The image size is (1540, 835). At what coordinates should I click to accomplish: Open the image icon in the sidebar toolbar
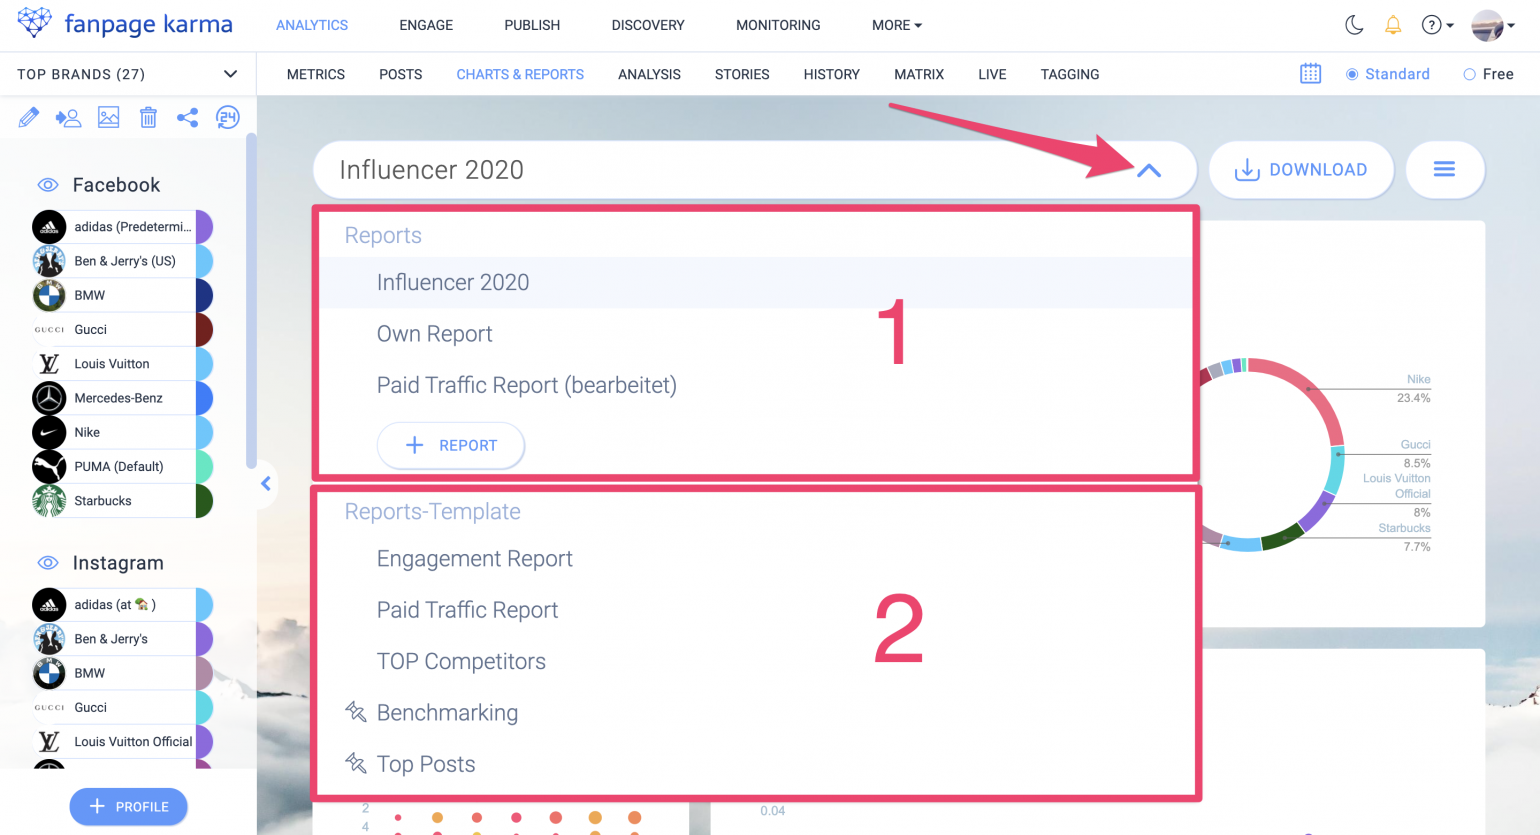108,117
